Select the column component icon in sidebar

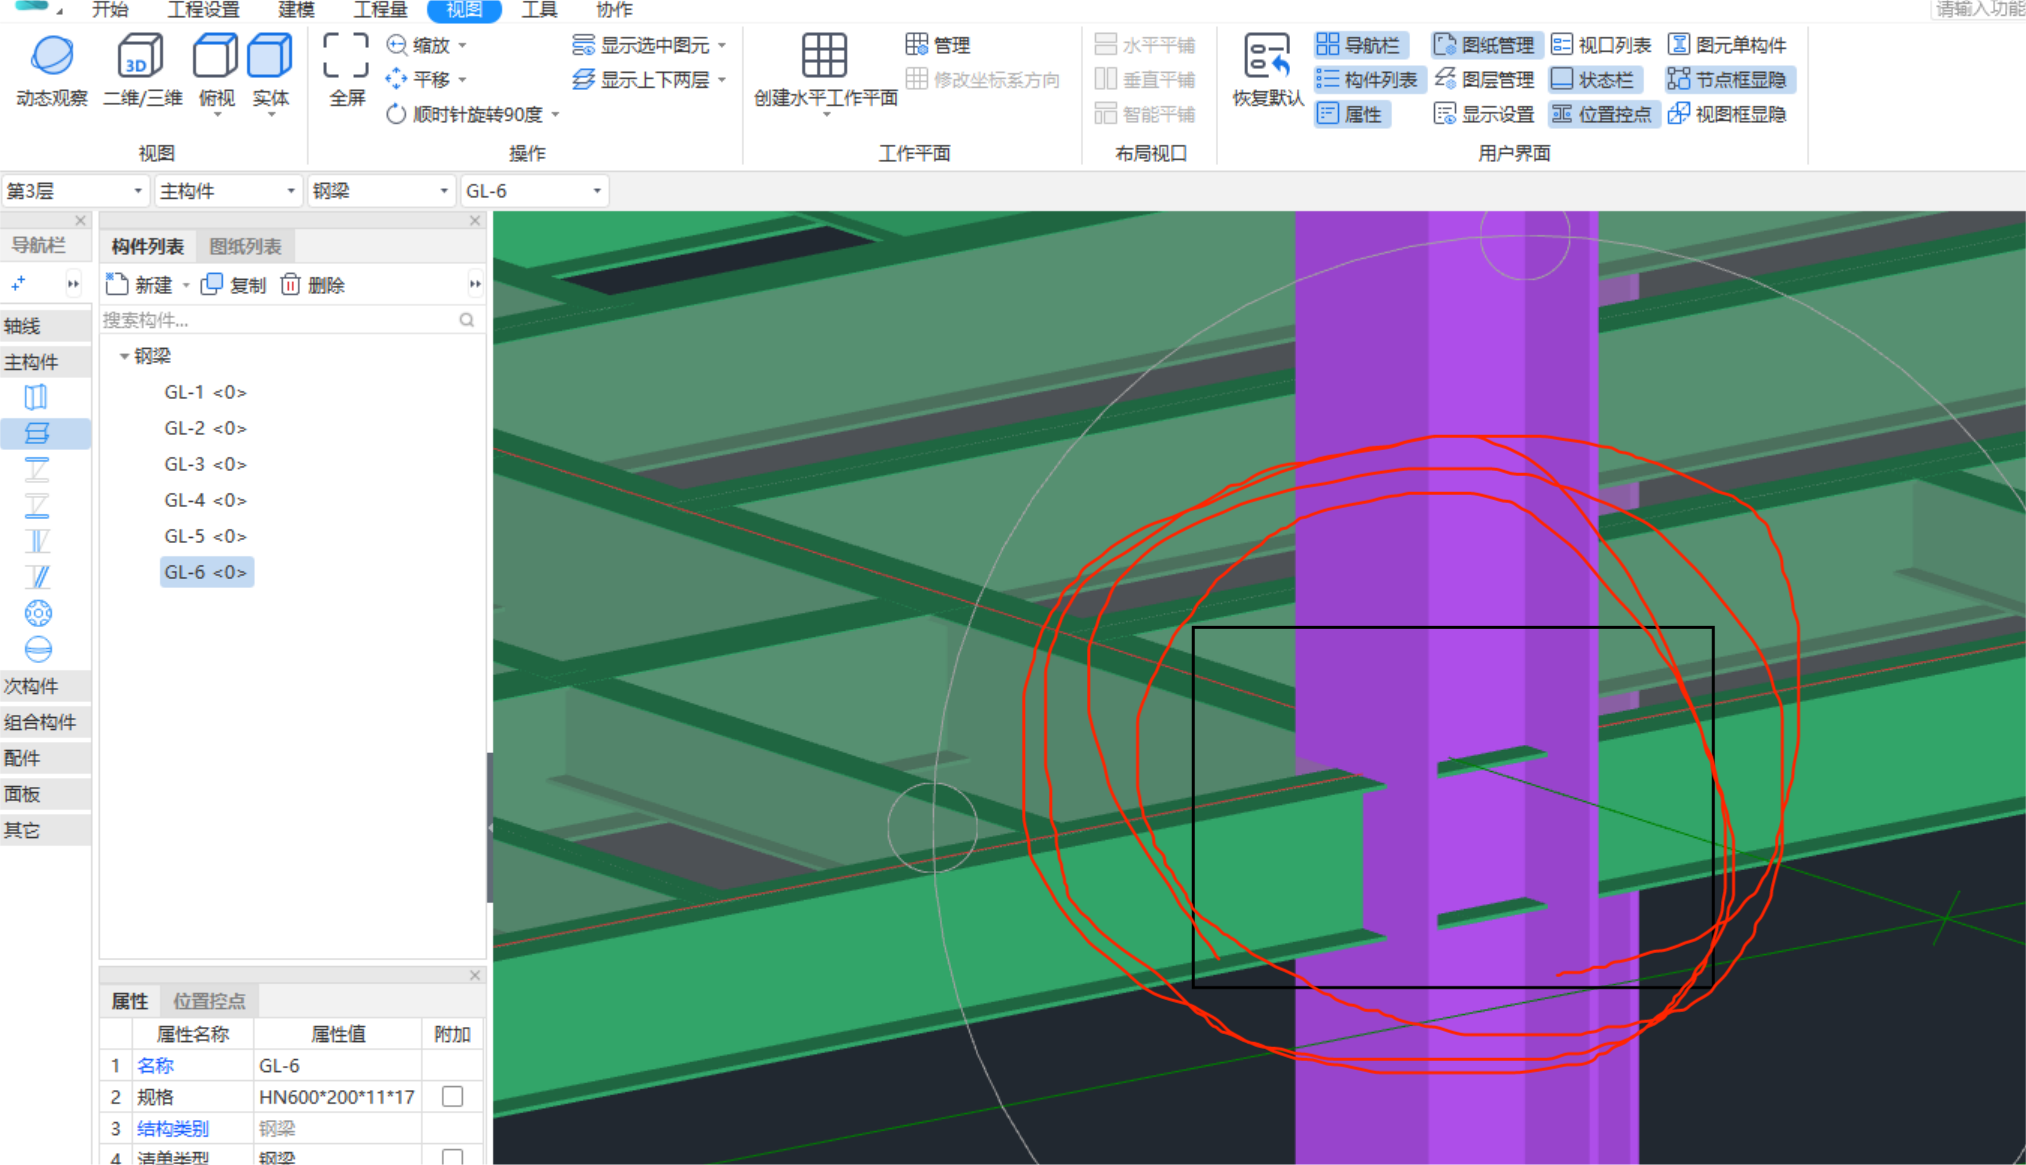click(x=37, y=397)
